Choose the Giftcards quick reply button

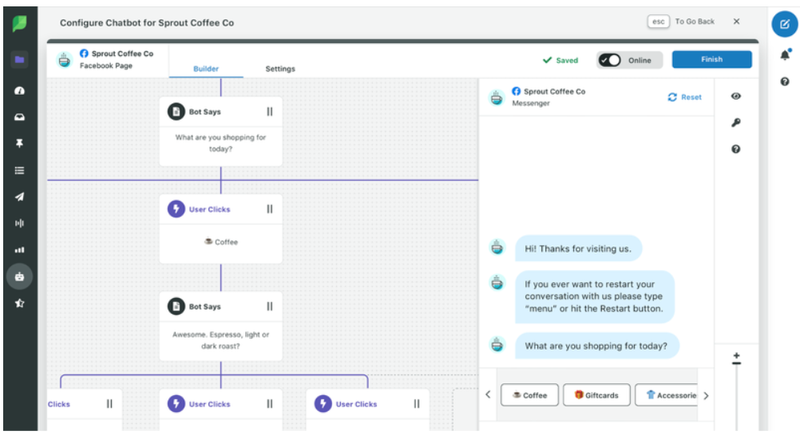coord(596,395)
